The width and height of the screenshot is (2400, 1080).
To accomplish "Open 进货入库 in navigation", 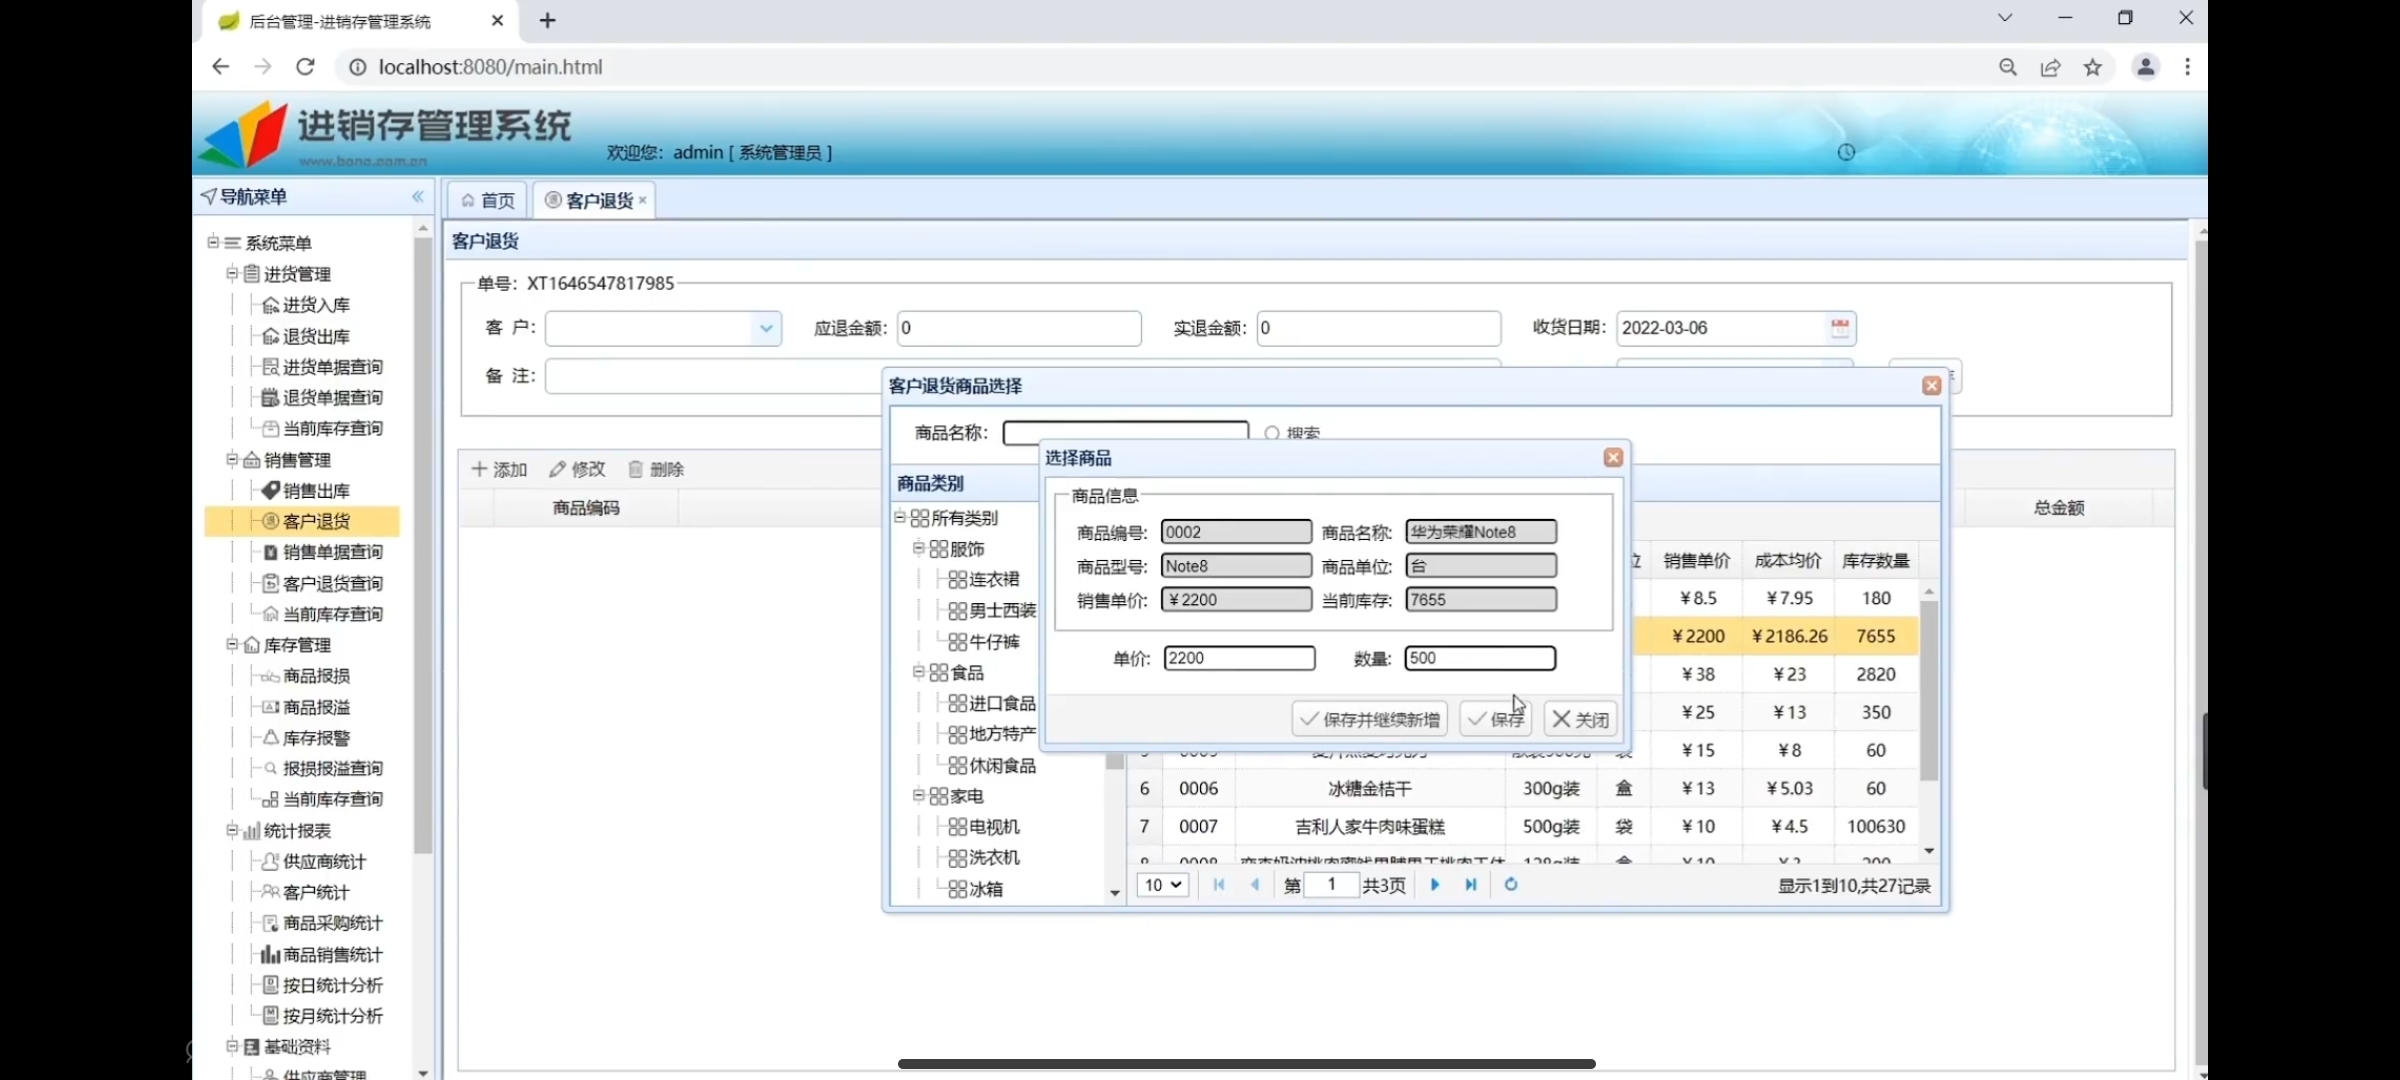I will click(316, 305).
